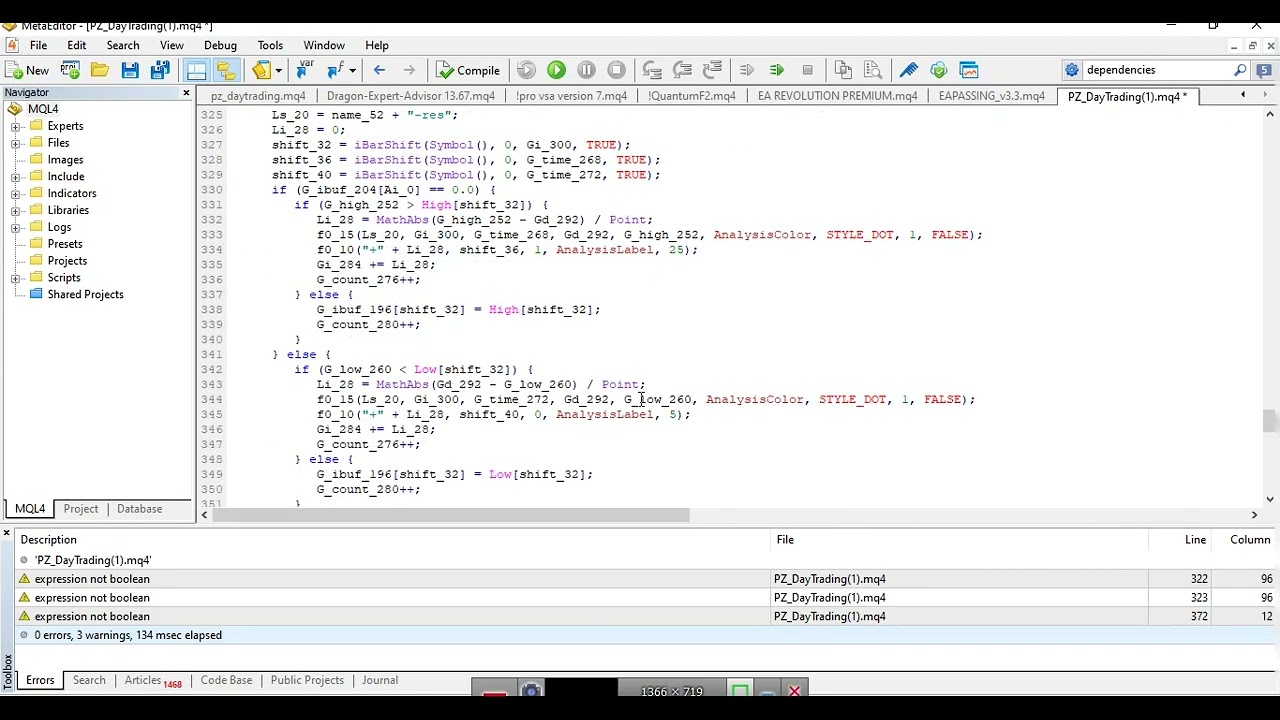Screen dimensions: 1280x720
Task: Select MQL4 root in Navigator tree
Action: coord(43,109)
